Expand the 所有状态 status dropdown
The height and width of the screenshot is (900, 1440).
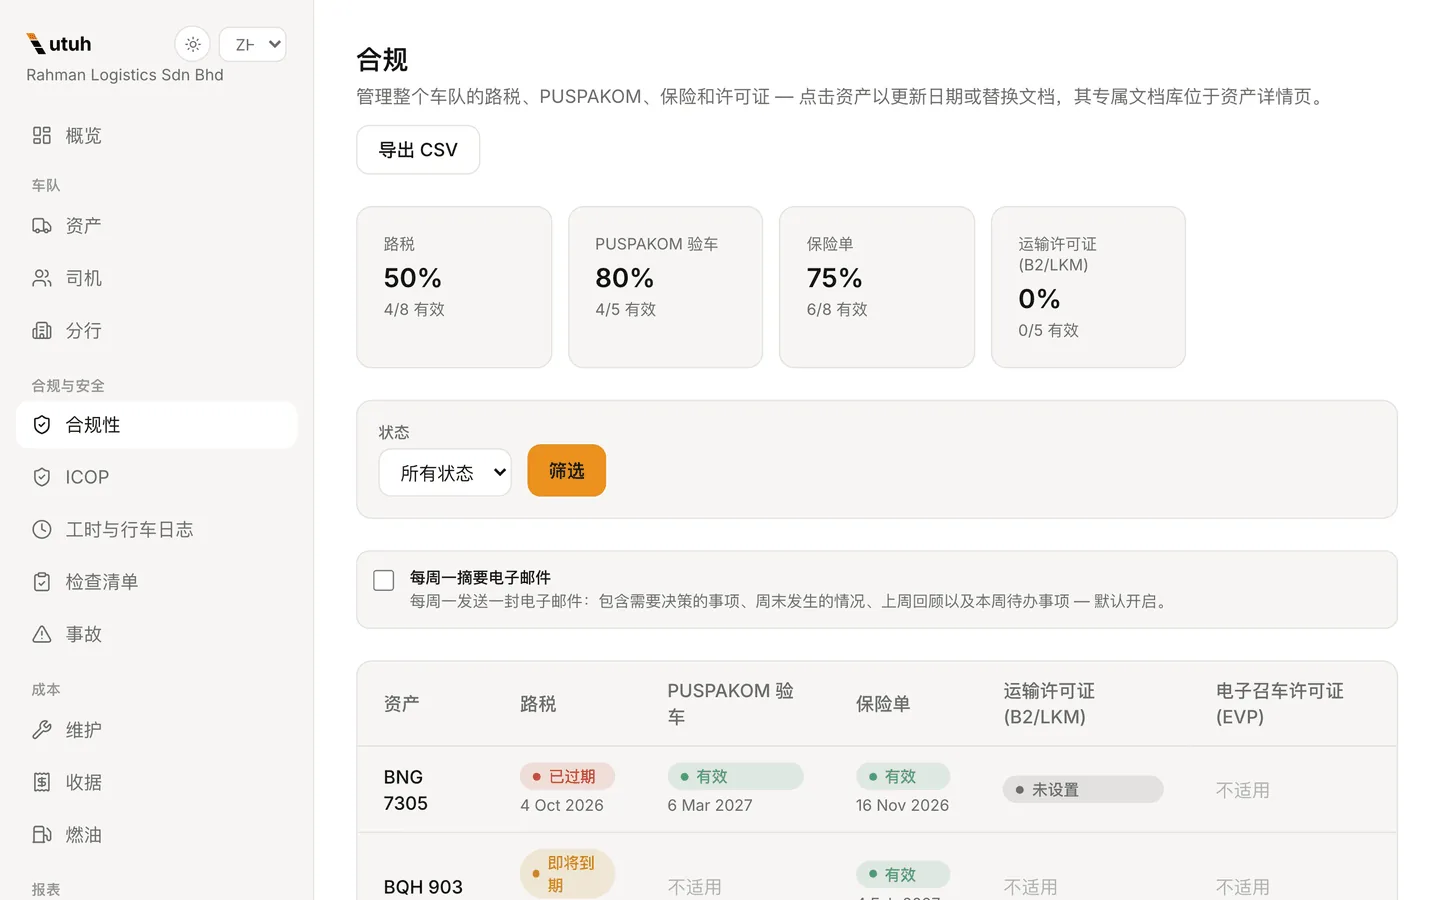click(445, 472)
